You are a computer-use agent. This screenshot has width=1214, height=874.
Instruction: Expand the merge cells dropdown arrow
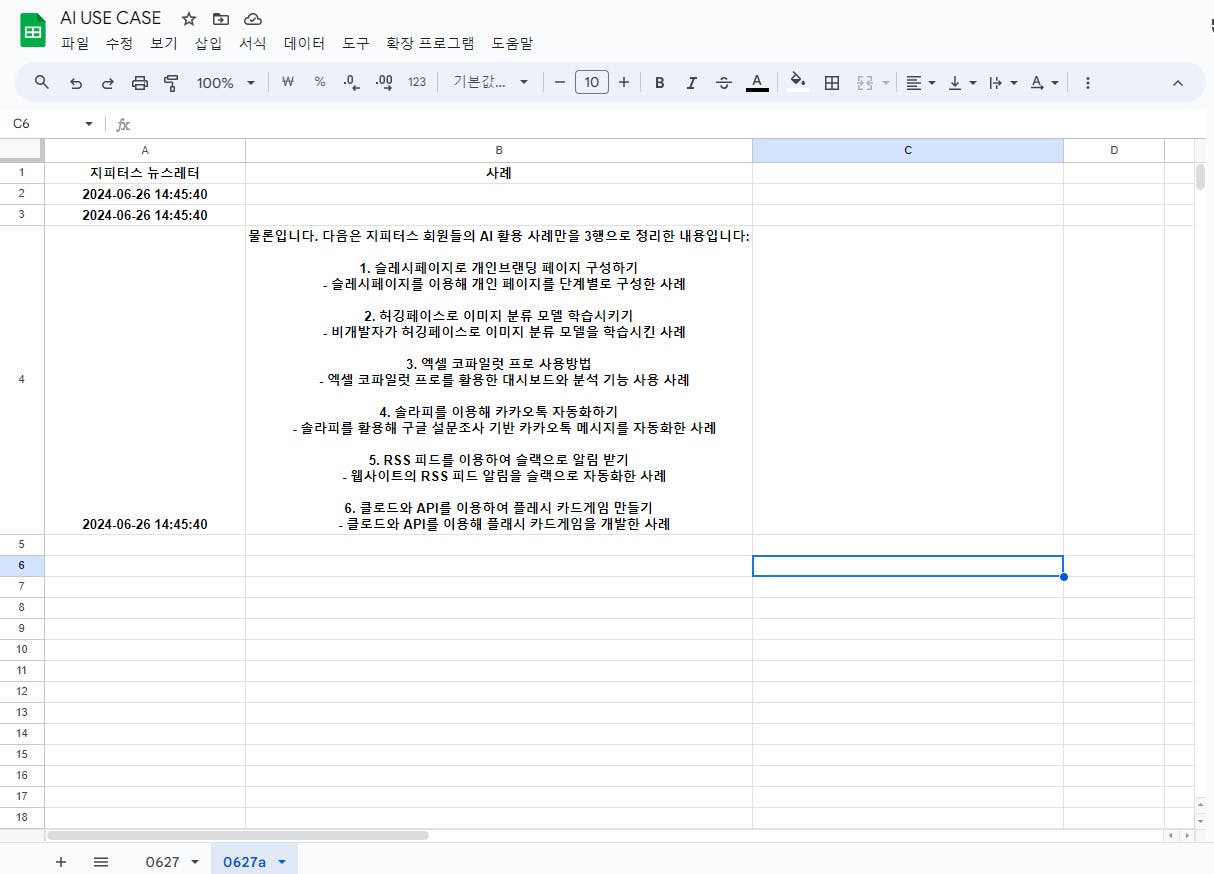click(x=885, y=82)
